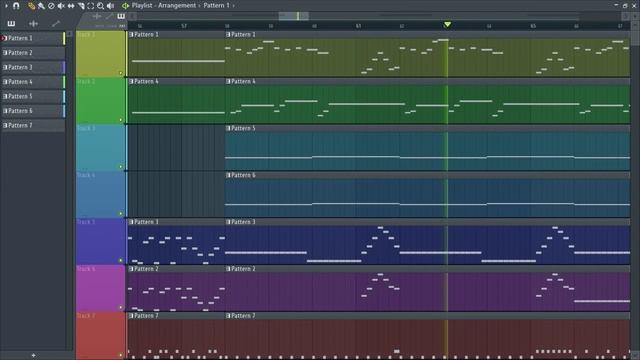
Task: Select the second Pattern 1 clip on Track 1
Action: point(427,54)
